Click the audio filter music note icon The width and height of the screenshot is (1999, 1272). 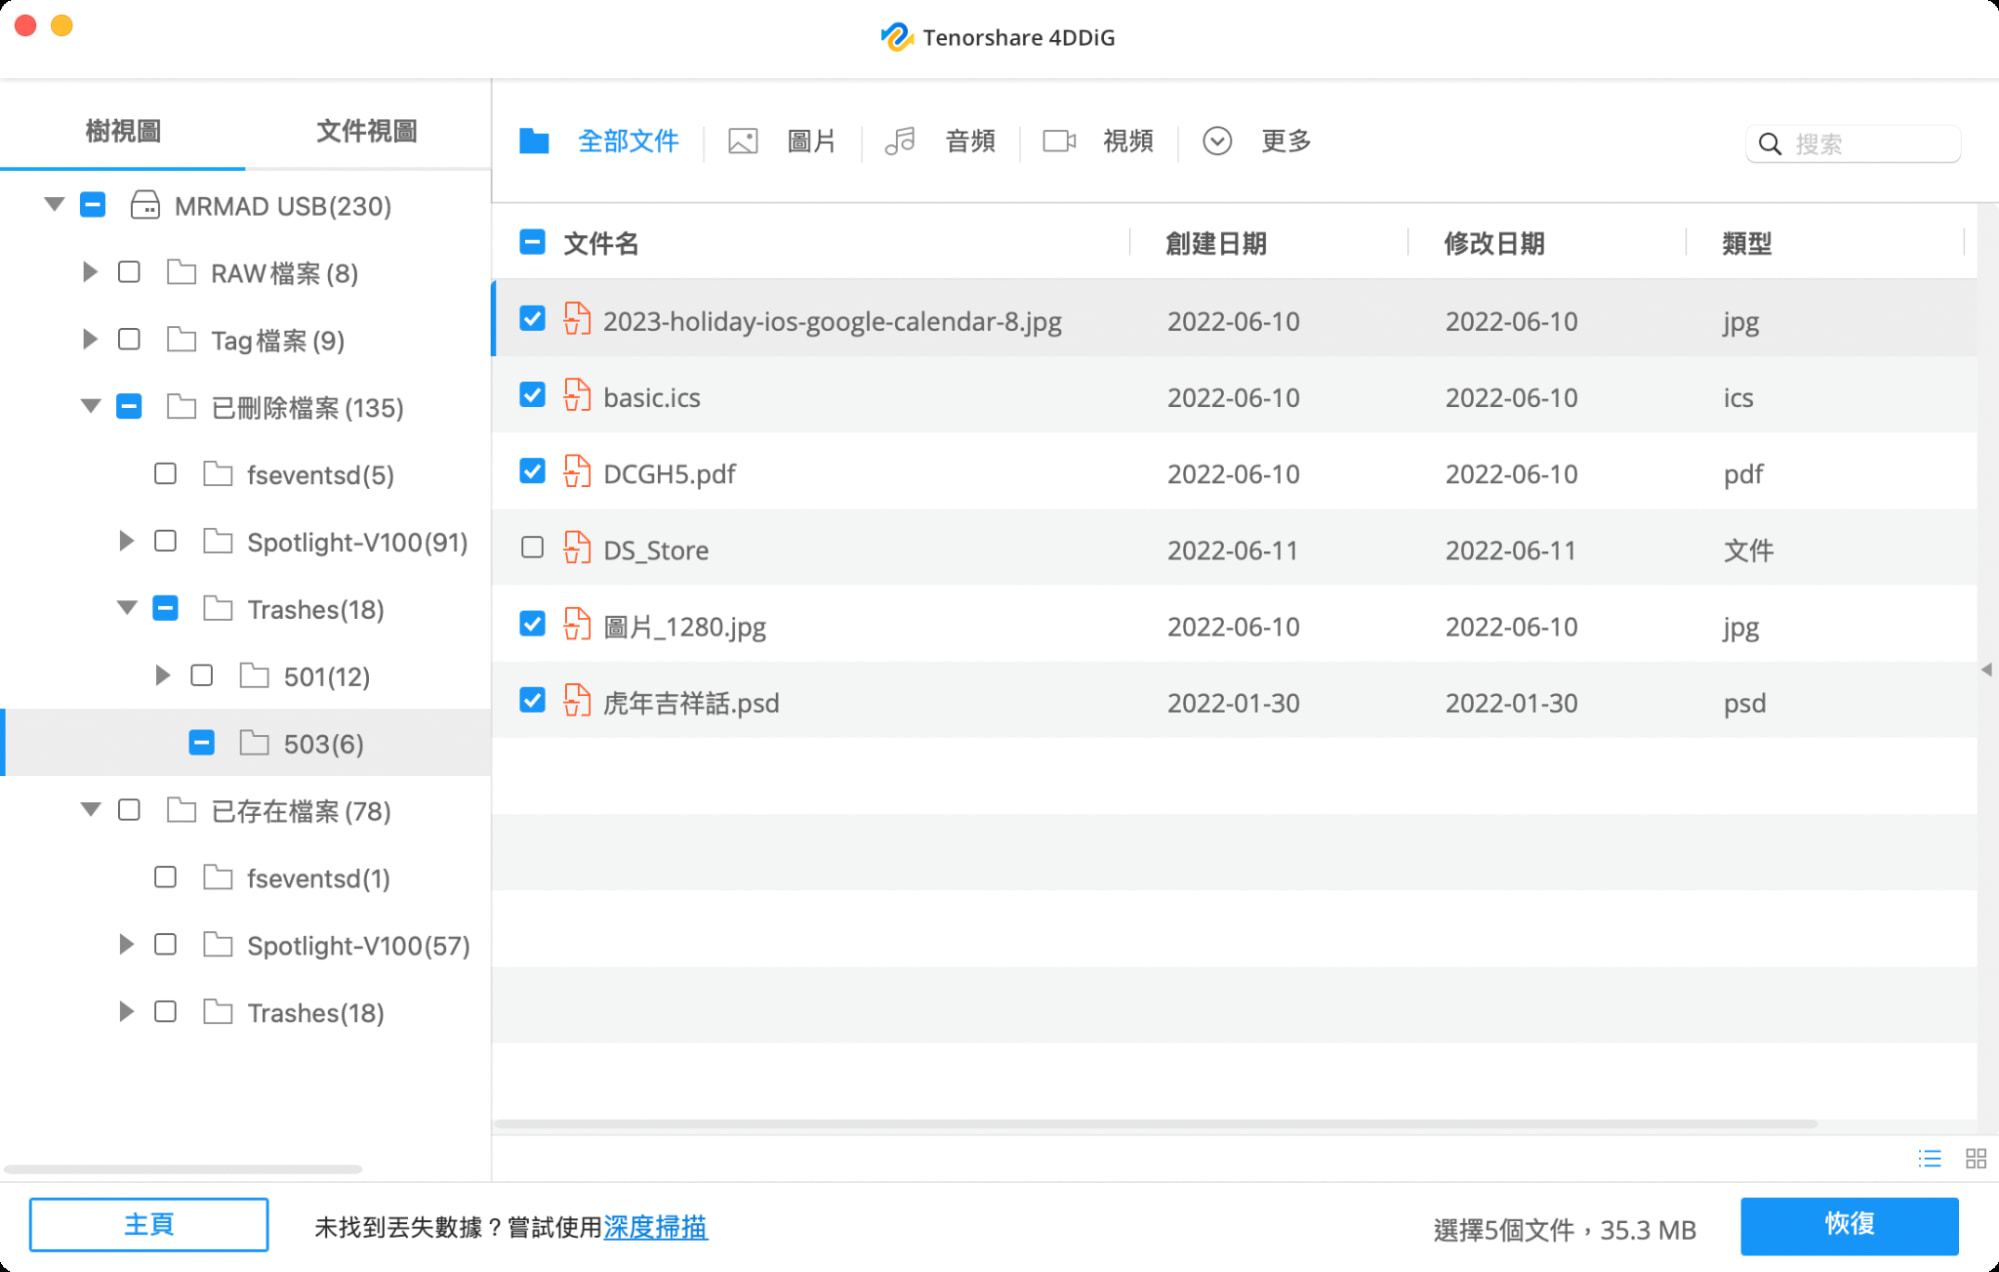[x=900, y=141]
